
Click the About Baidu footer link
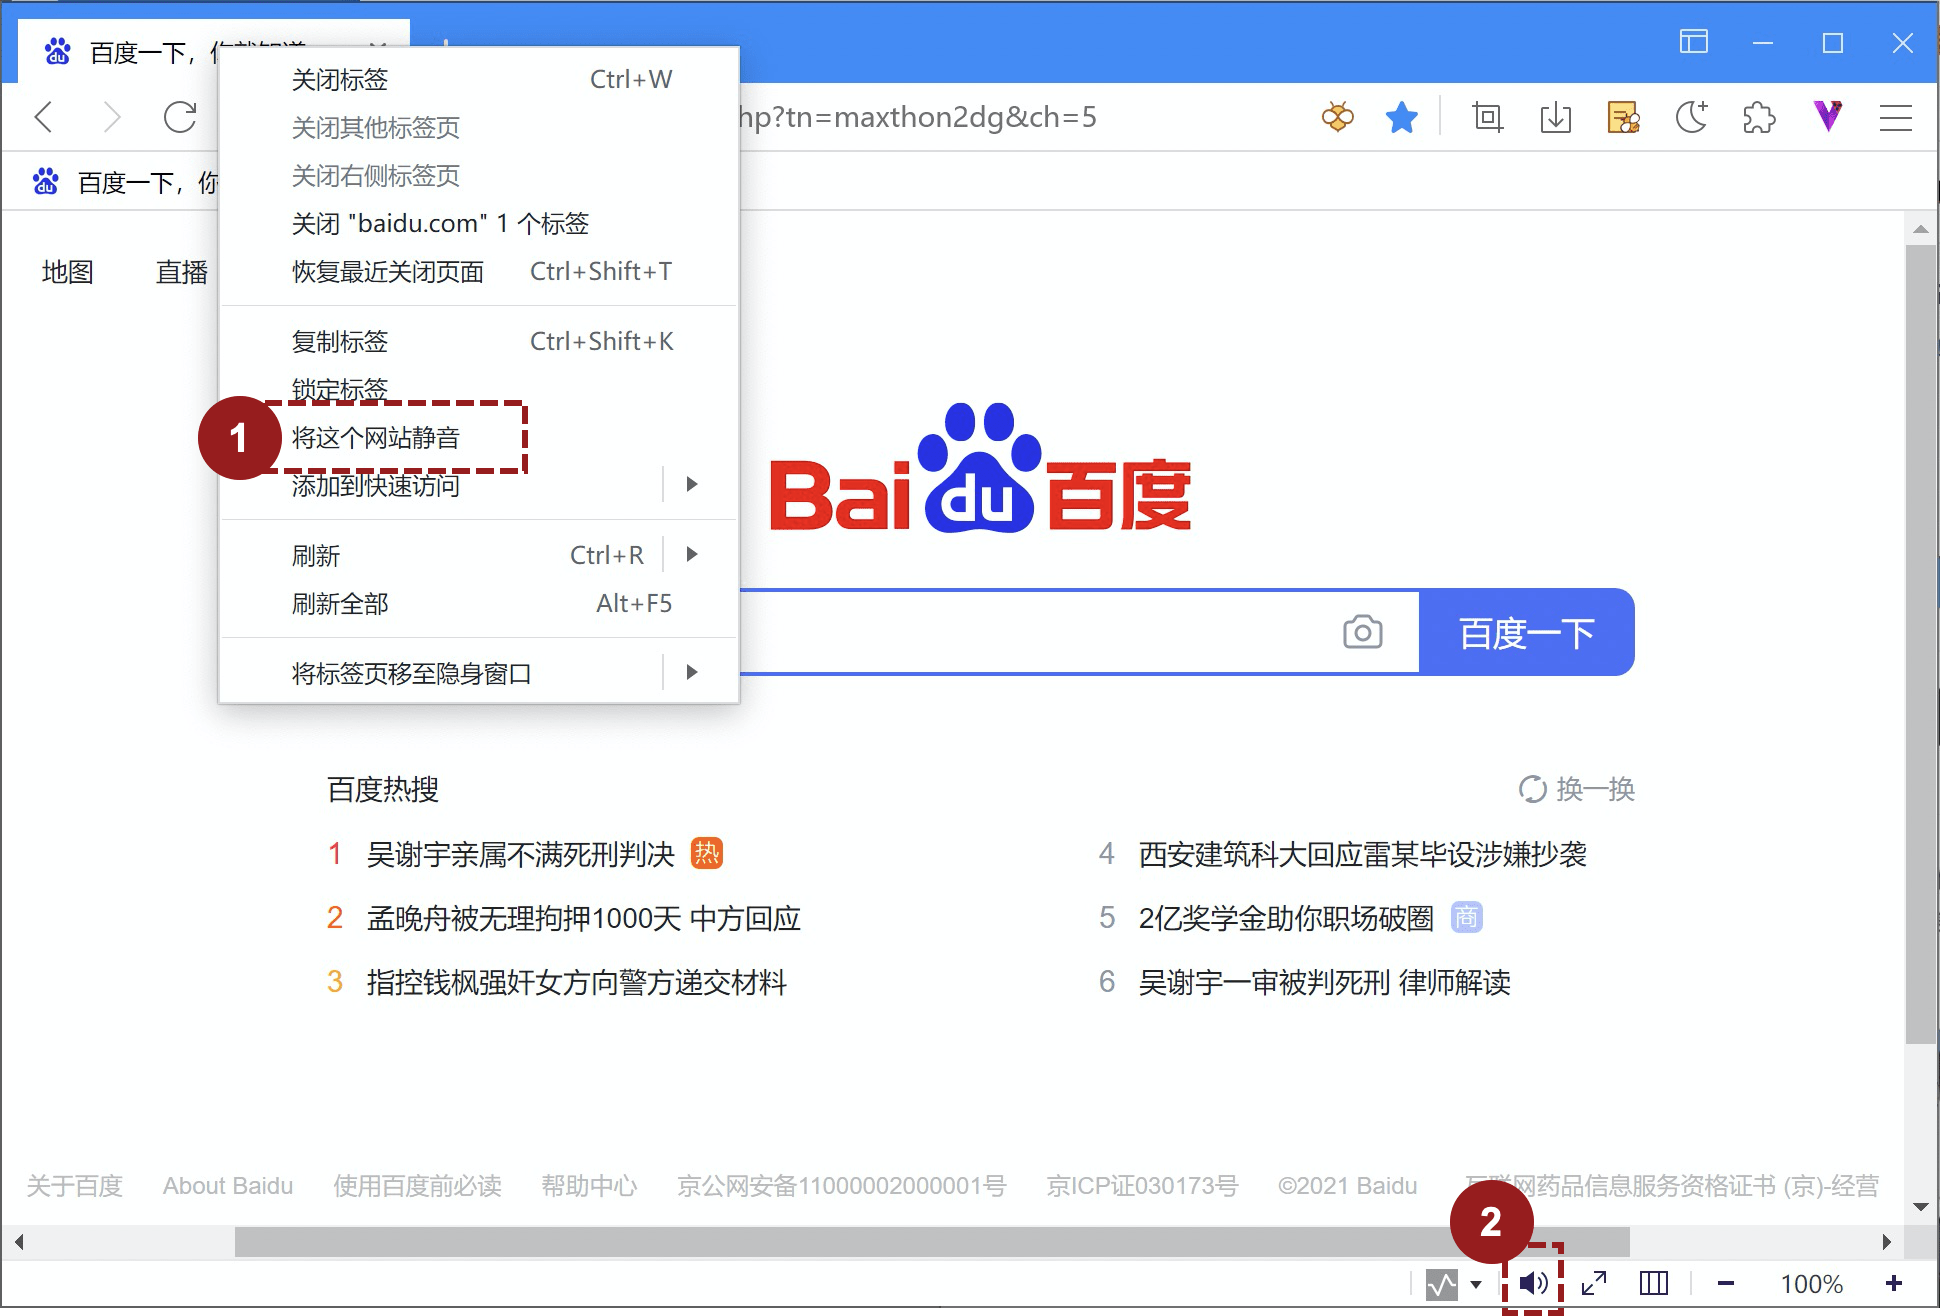228,1186
